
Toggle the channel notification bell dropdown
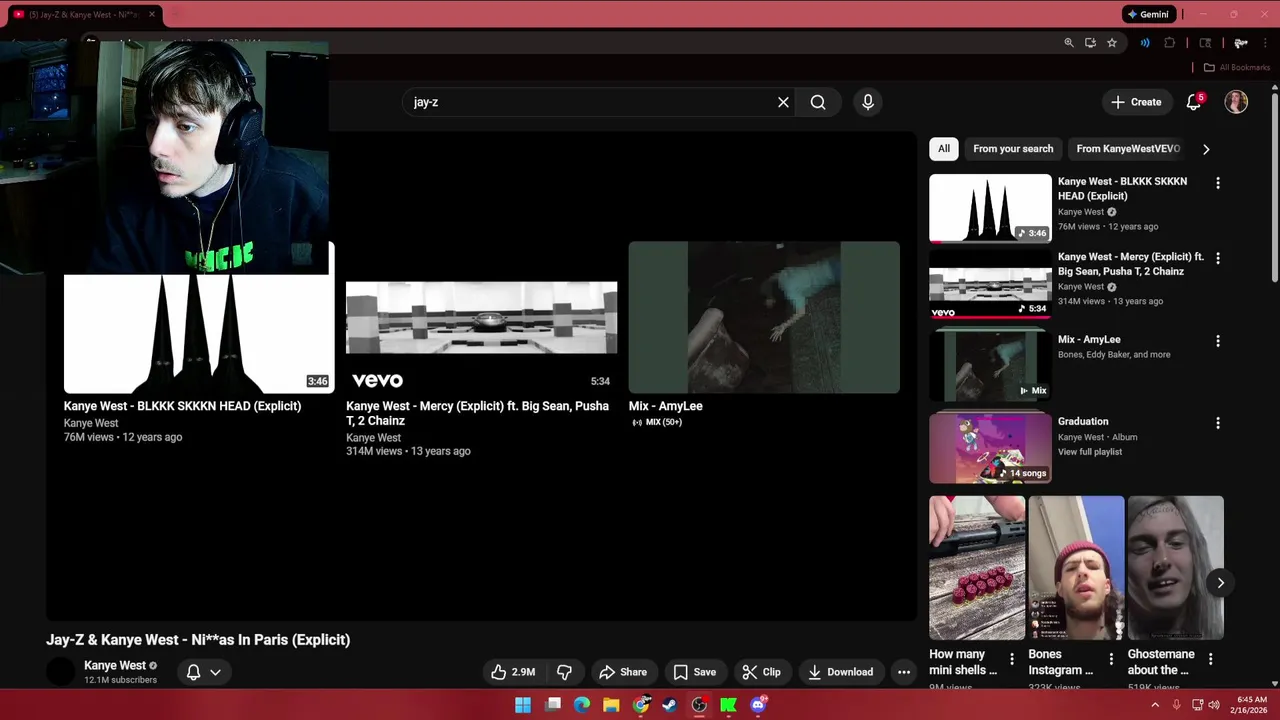point(203,672)
